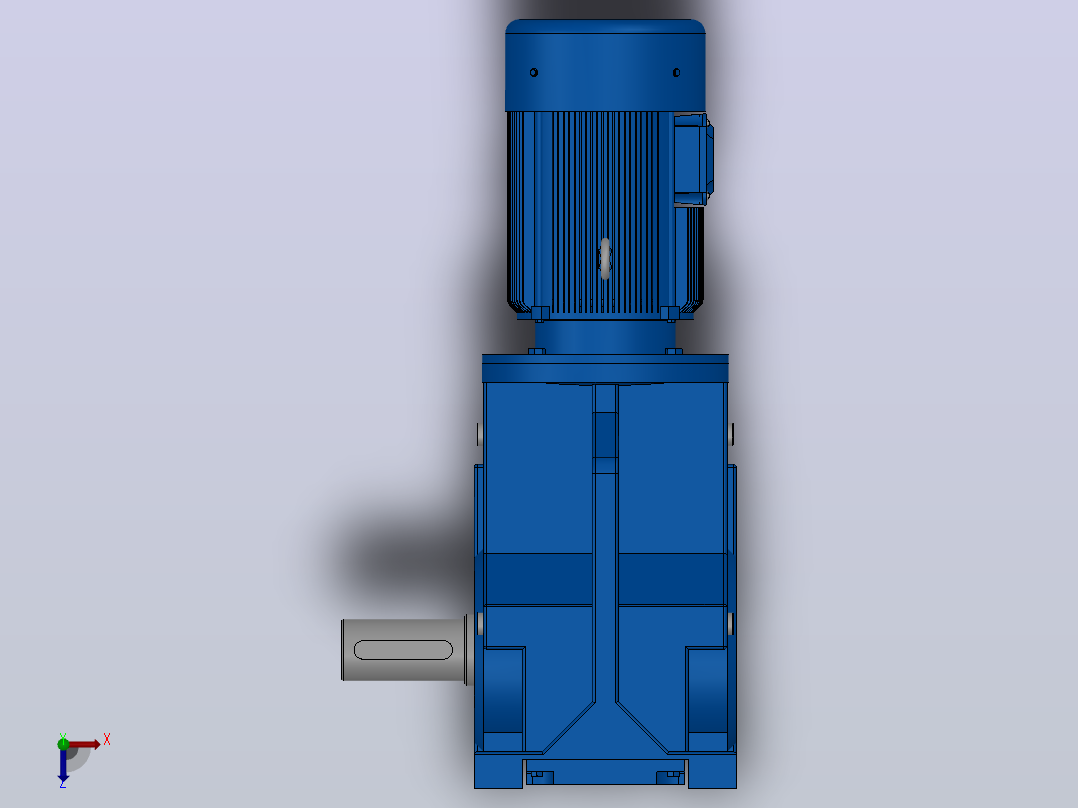Screen dimensions: 1078x808
Task: Select the central vertical rib of gearbox
Action: [605, 543]
